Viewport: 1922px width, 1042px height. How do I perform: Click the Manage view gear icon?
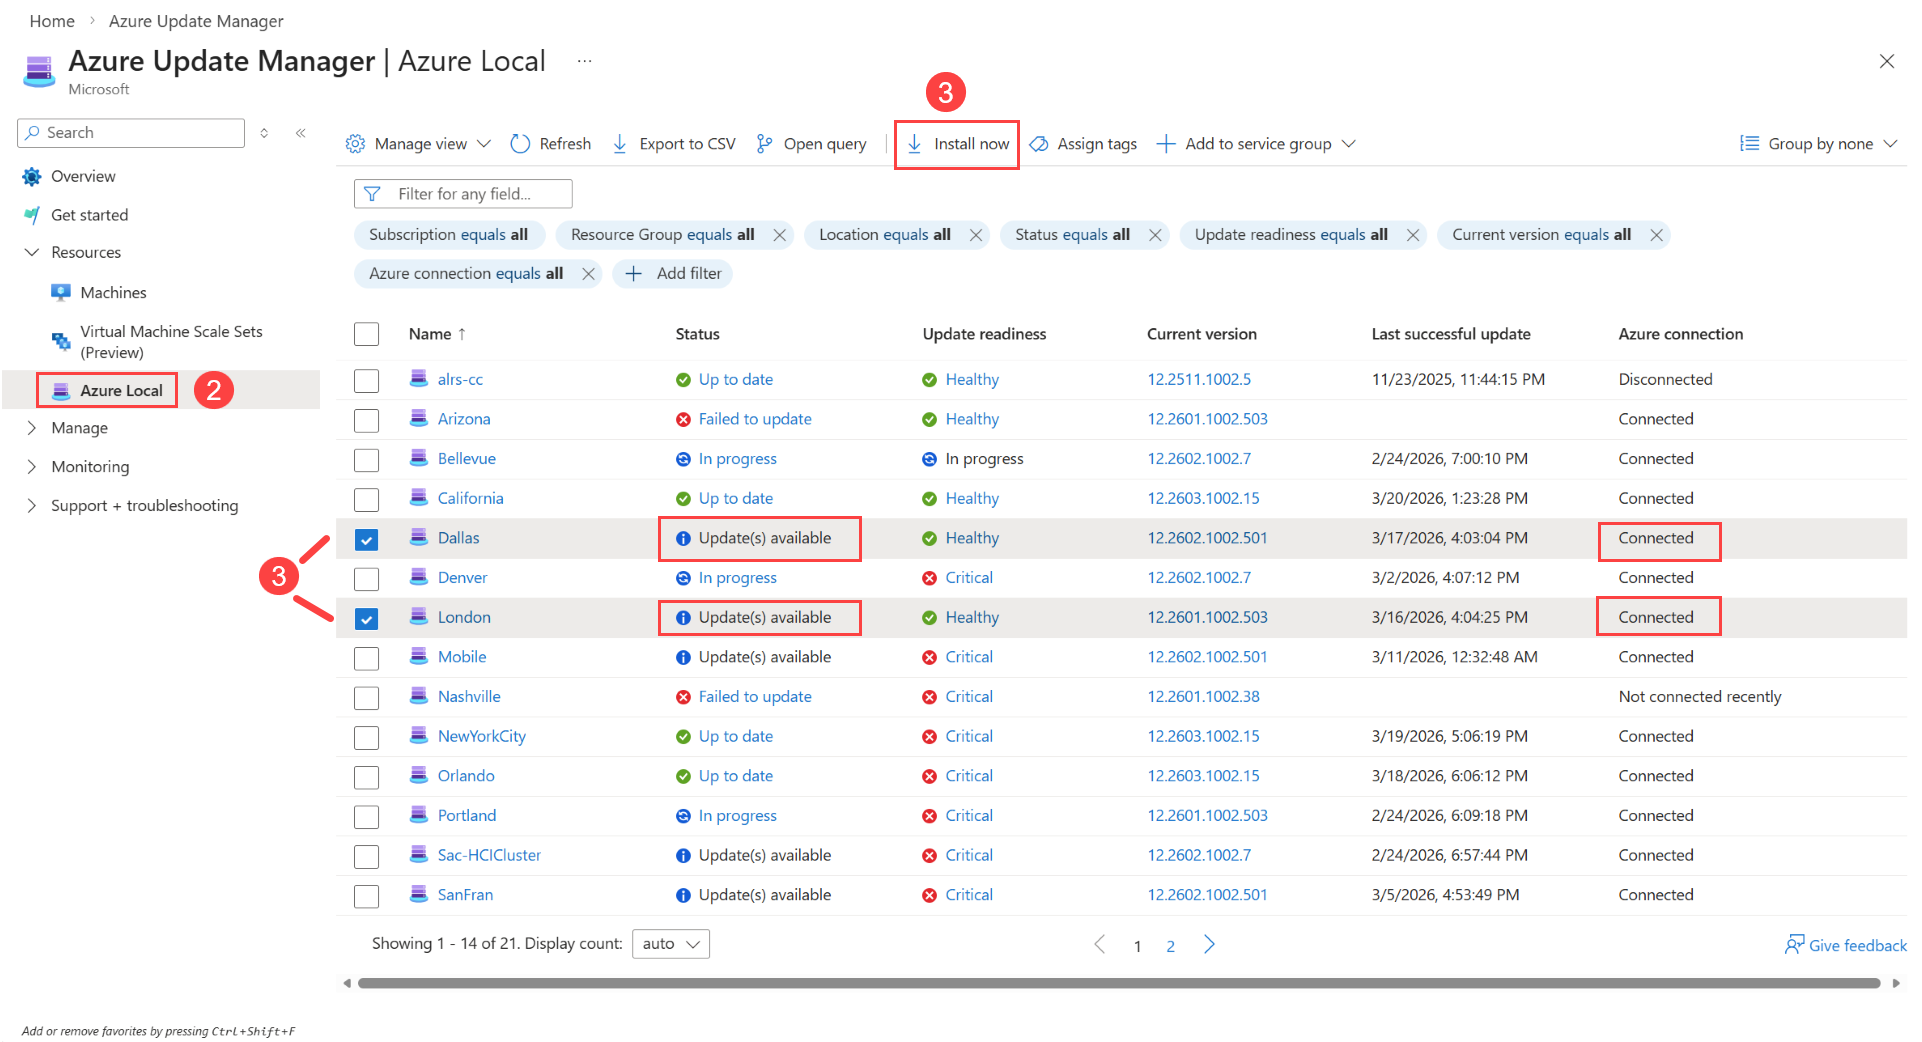(355, 144)
